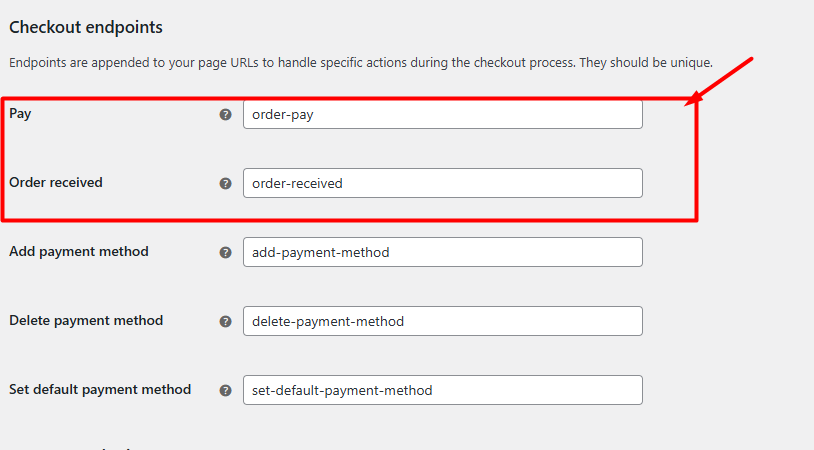Select the "Add payment method" label
Image resolution: width=814 pixels, height=450 pixels.
[79, 252]
